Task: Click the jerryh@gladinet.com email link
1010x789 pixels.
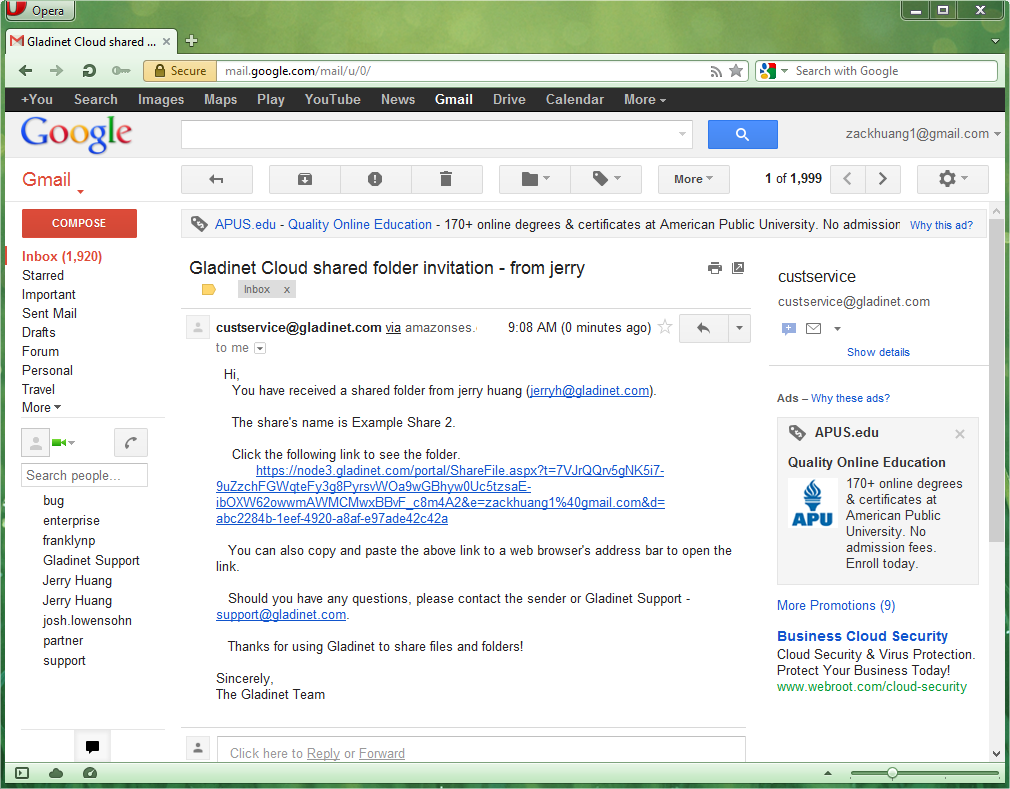Action: coord(589,391)
